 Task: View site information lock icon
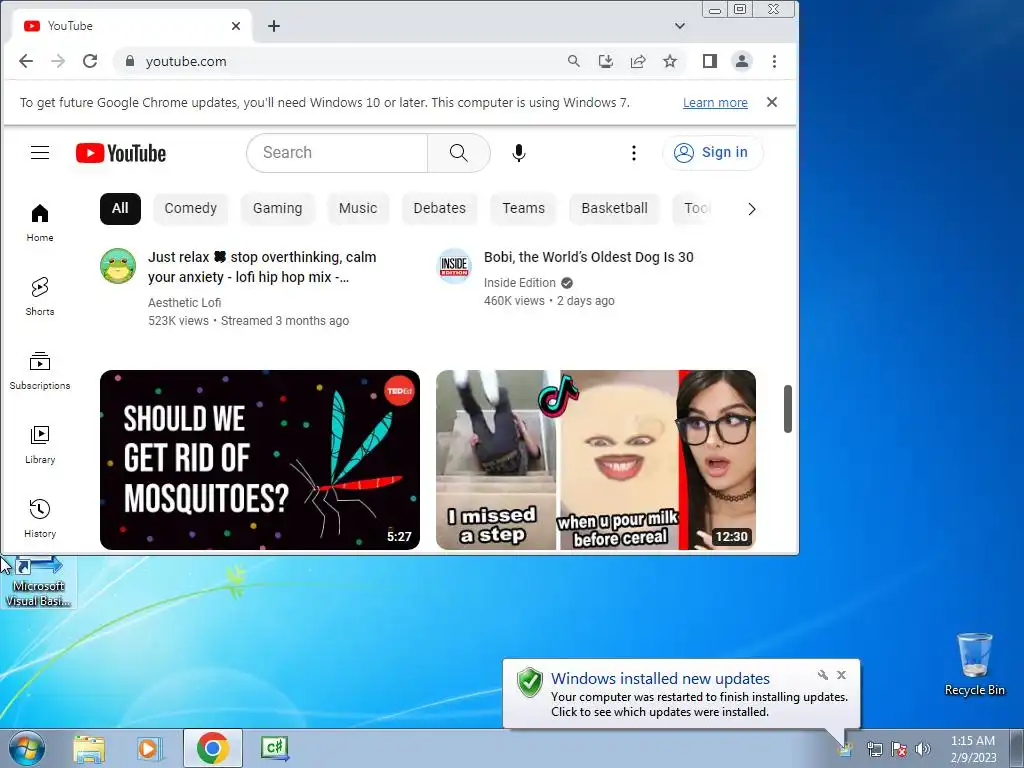[130, 61]
